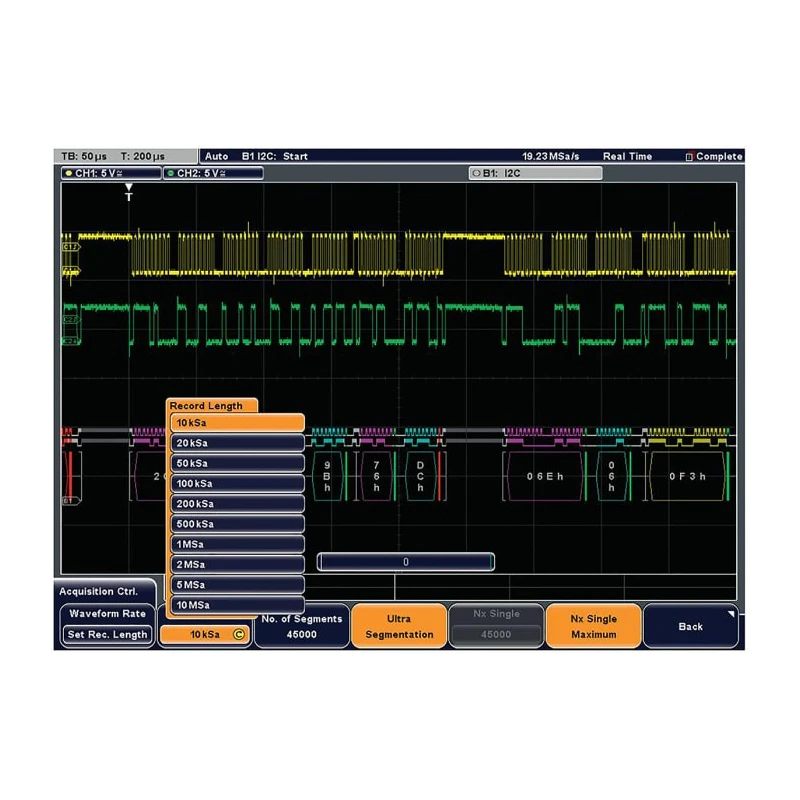The image size is (800, 800).
Task: Select 10 kSa record length
Action: [237, 422]
